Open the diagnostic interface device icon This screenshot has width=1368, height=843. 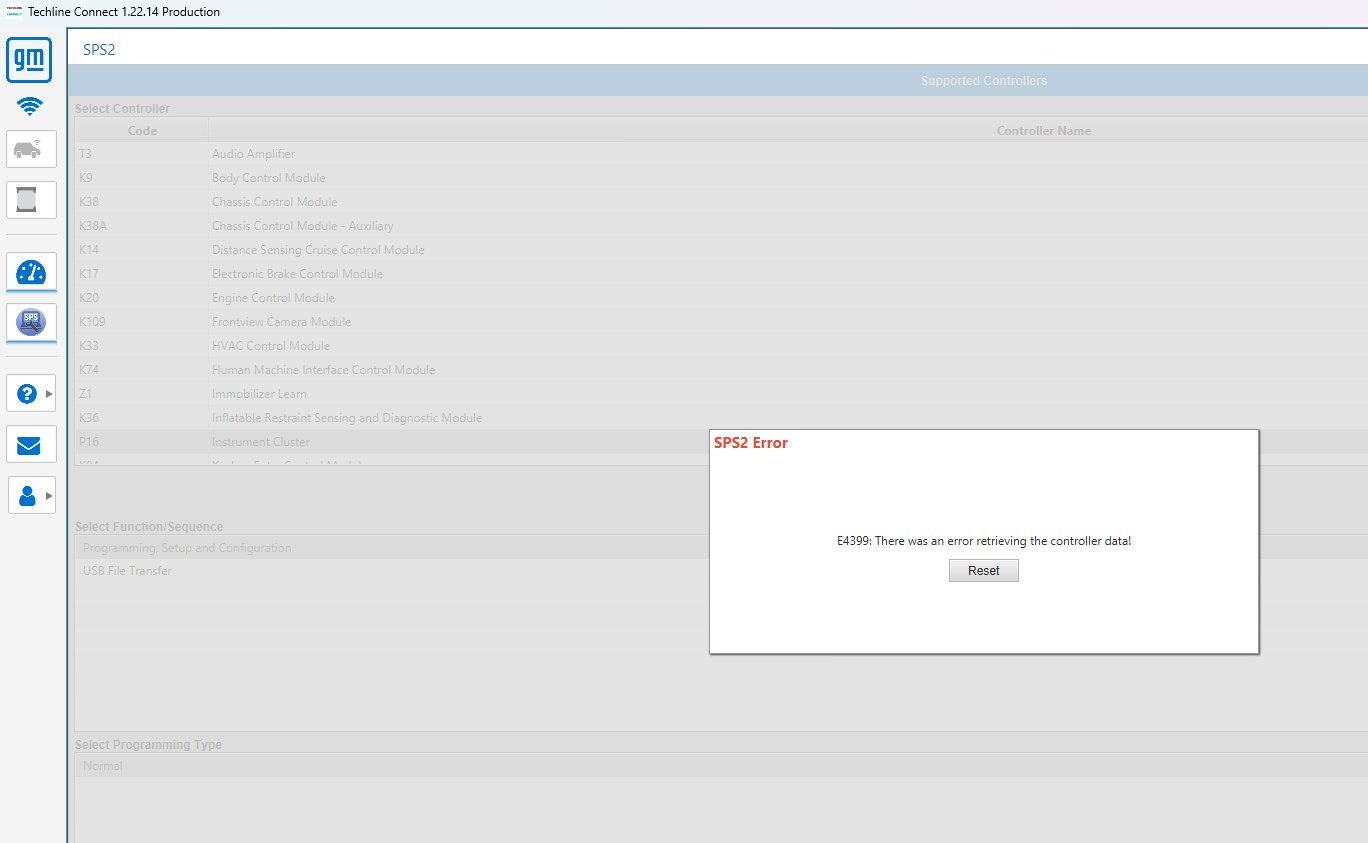pyautogui.click(x=31, y=200)
